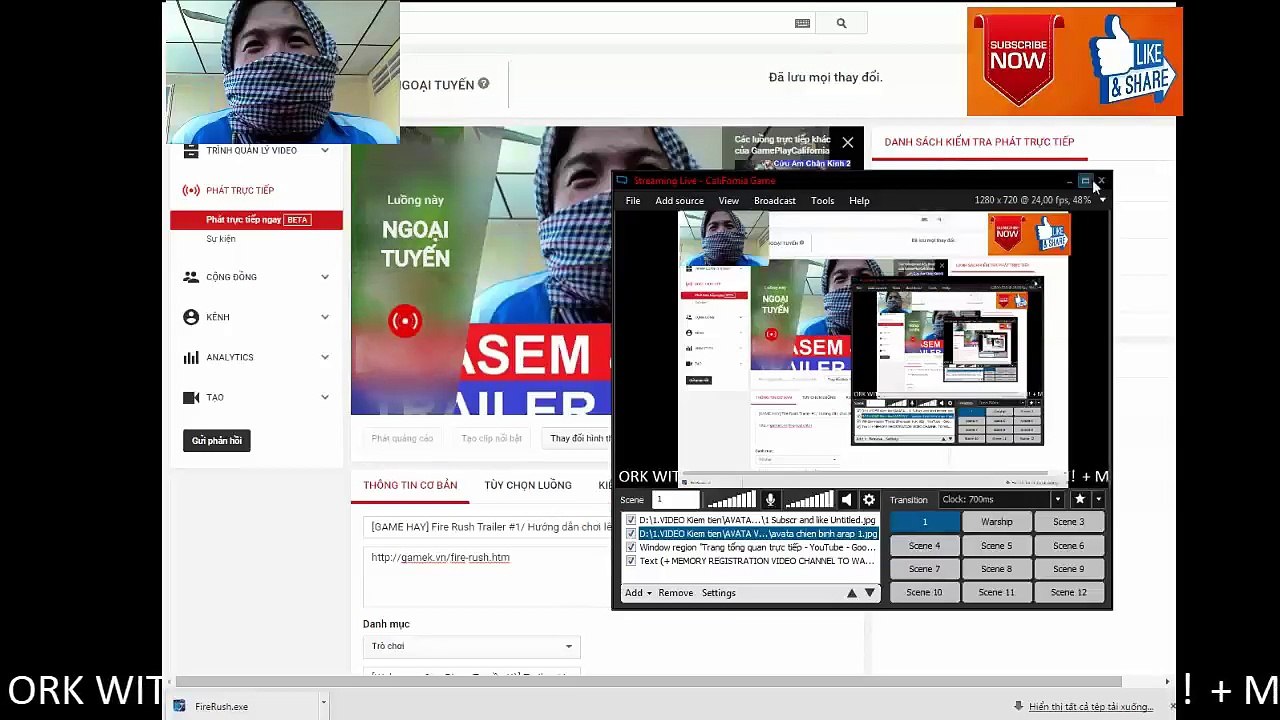Open the Add source menu

click(x=679, y=201)
